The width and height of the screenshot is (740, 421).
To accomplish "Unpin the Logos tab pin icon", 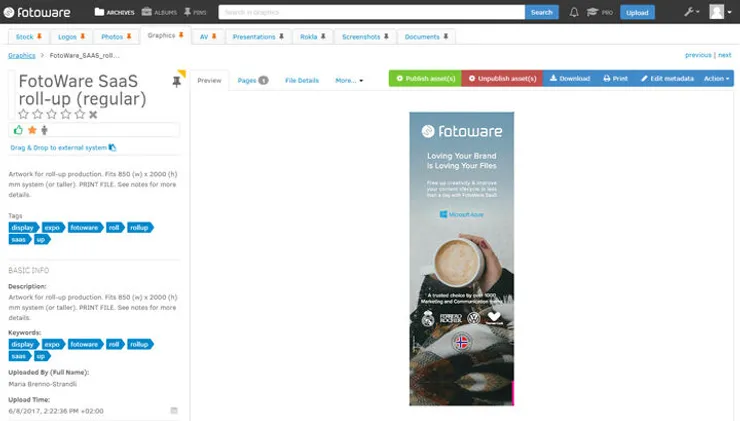I will pos(83,36).
